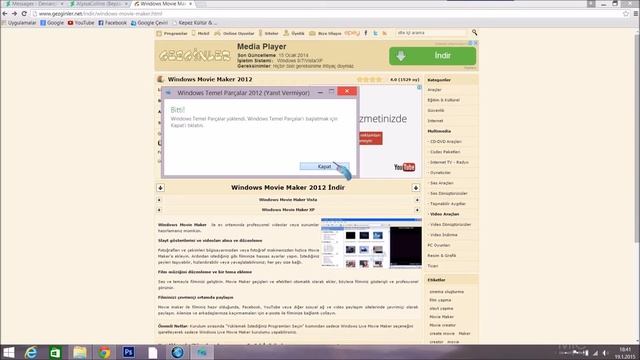This screenshot has width=640, height=360.
Task: Open the Mobil site menu
Action: pos(200,33)
